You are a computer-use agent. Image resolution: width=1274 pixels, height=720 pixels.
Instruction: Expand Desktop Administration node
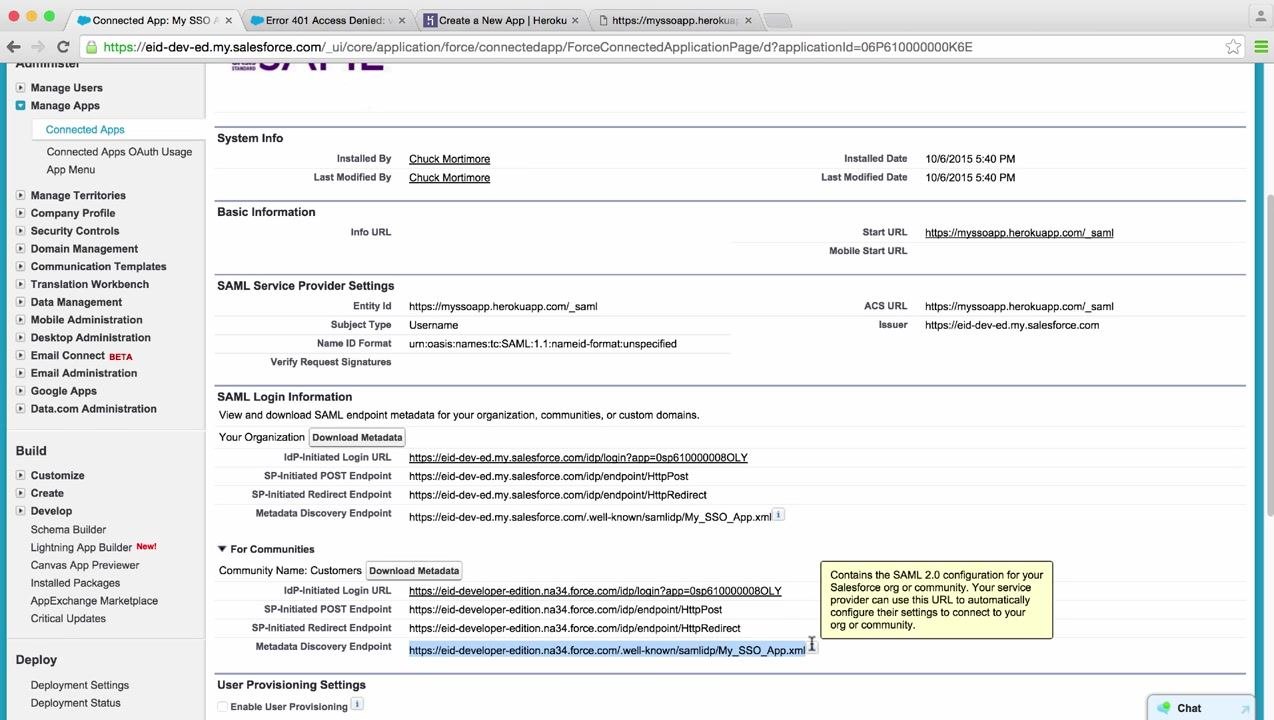pyautogui.click(x=20, y=338)
